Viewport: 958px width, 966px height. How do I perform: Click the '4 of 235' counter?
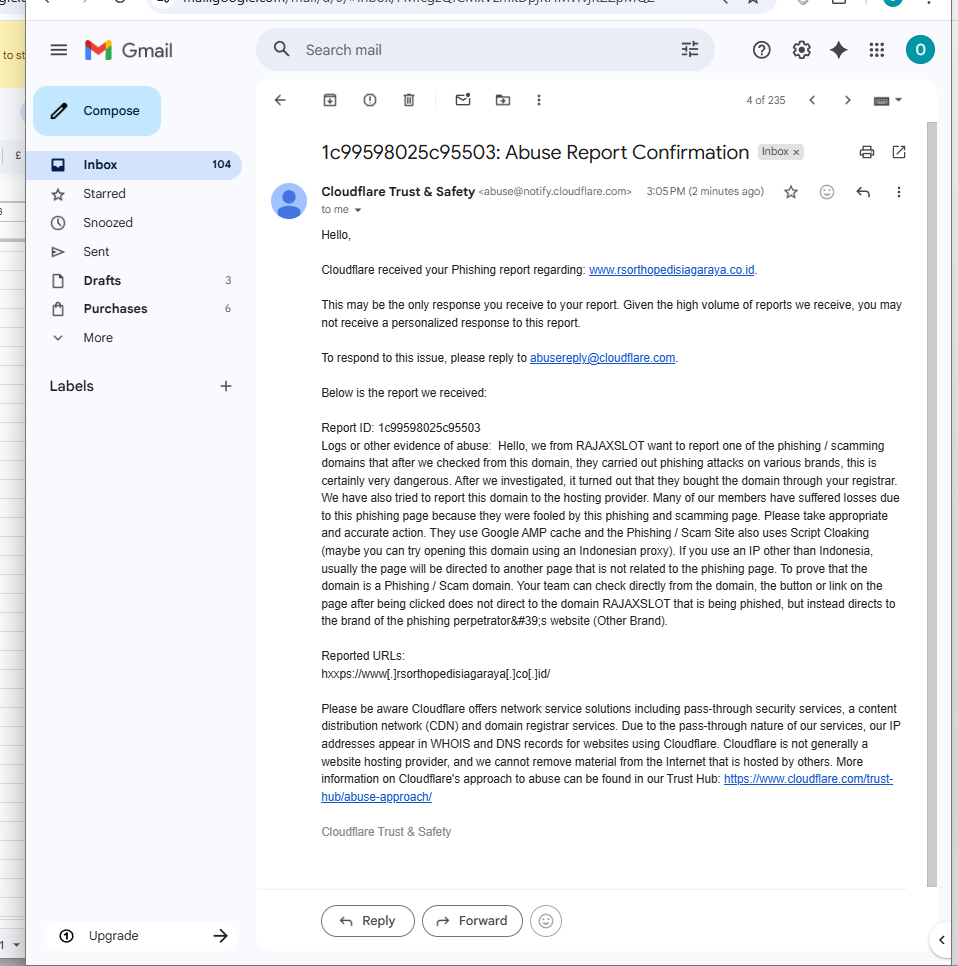point(766,100)
